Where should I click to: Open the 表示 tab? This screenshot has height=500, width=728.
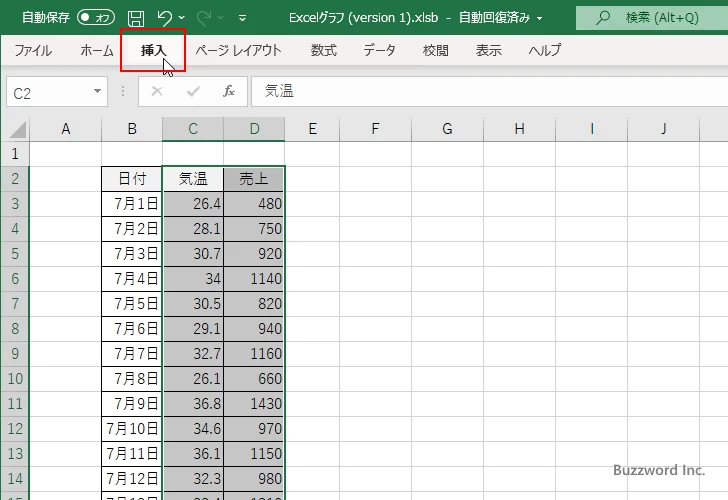pyautogui.click(x=488, y=50)
